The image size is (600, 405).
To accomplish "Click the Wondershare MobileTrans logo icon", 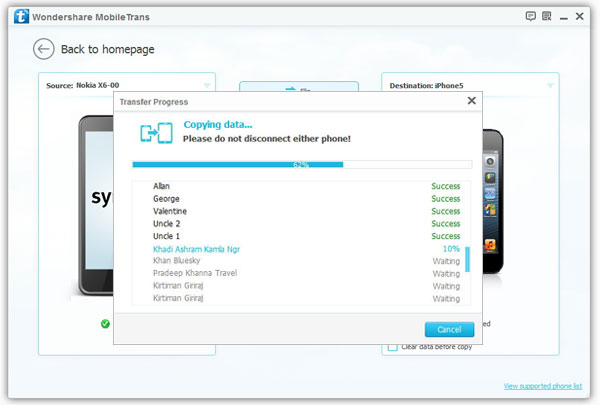I will [x=21, y=17].
